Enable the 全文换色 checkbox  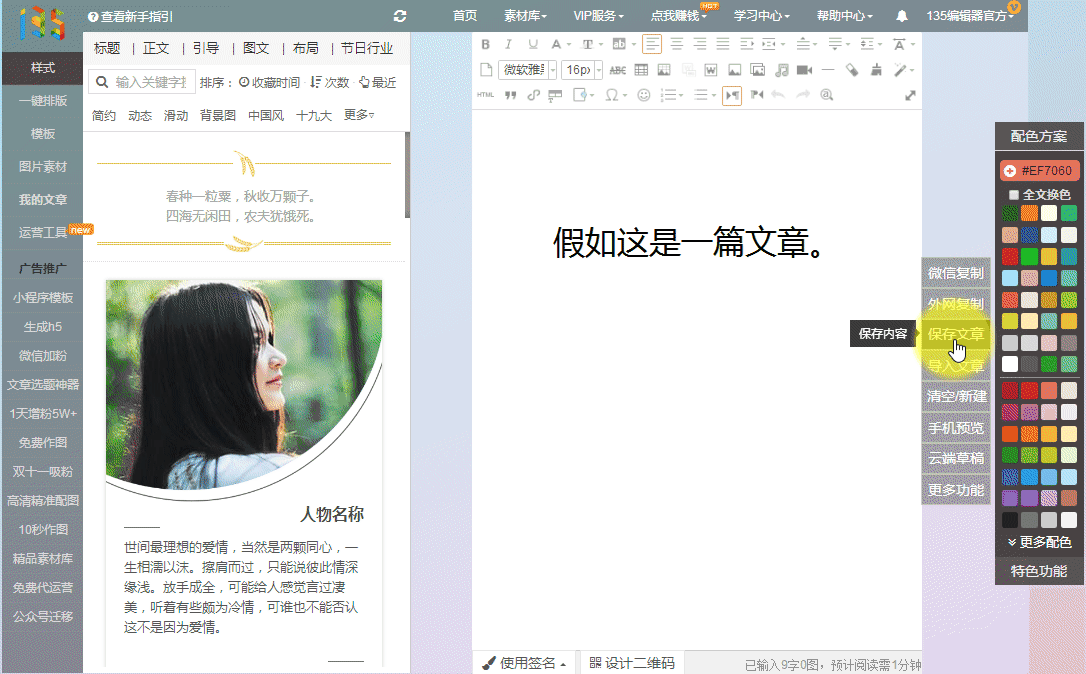(x=1014, y=194)
